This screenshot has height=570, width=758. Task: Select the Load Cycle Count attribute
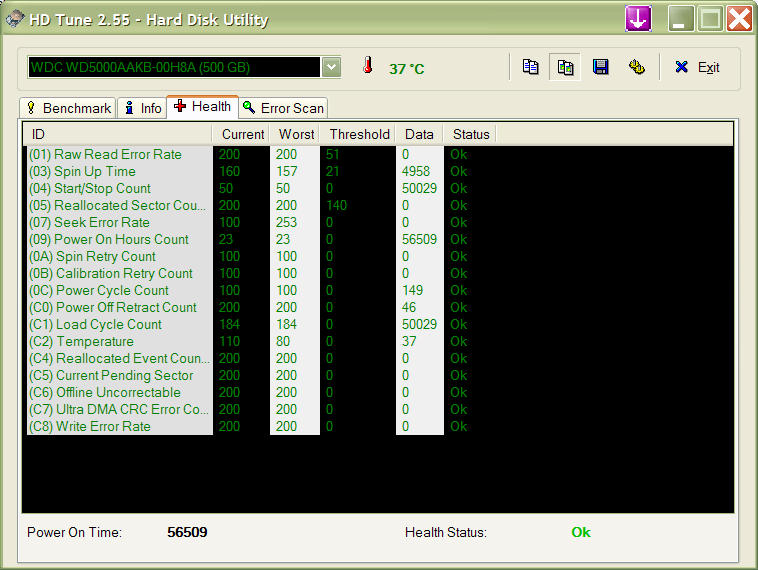tap(95, 324)
